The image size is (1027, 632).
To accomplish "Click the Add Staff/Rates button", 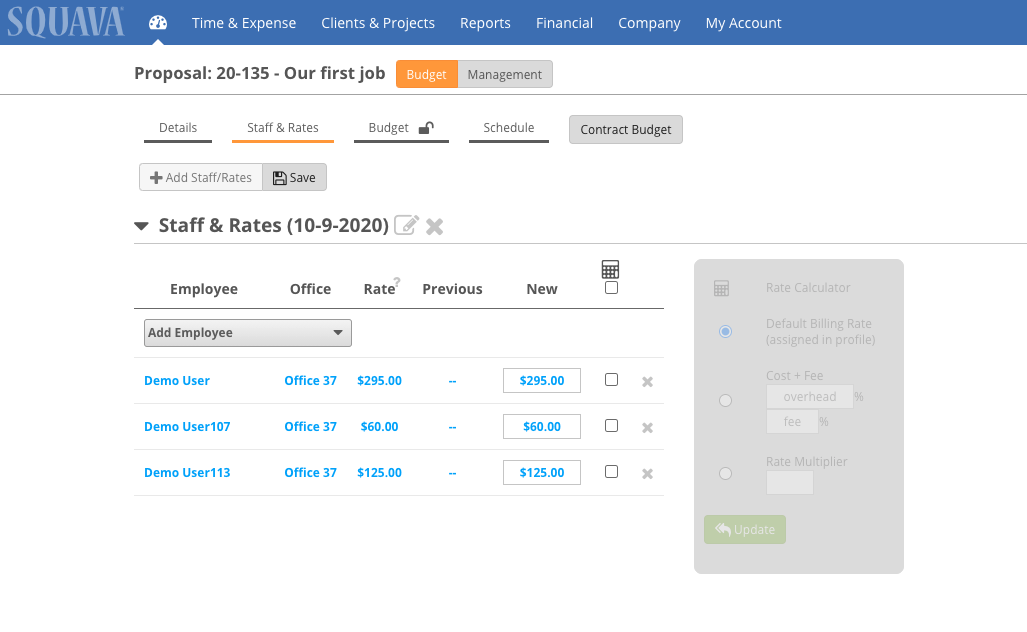I will pyautogui.click(x=200, y=177).
